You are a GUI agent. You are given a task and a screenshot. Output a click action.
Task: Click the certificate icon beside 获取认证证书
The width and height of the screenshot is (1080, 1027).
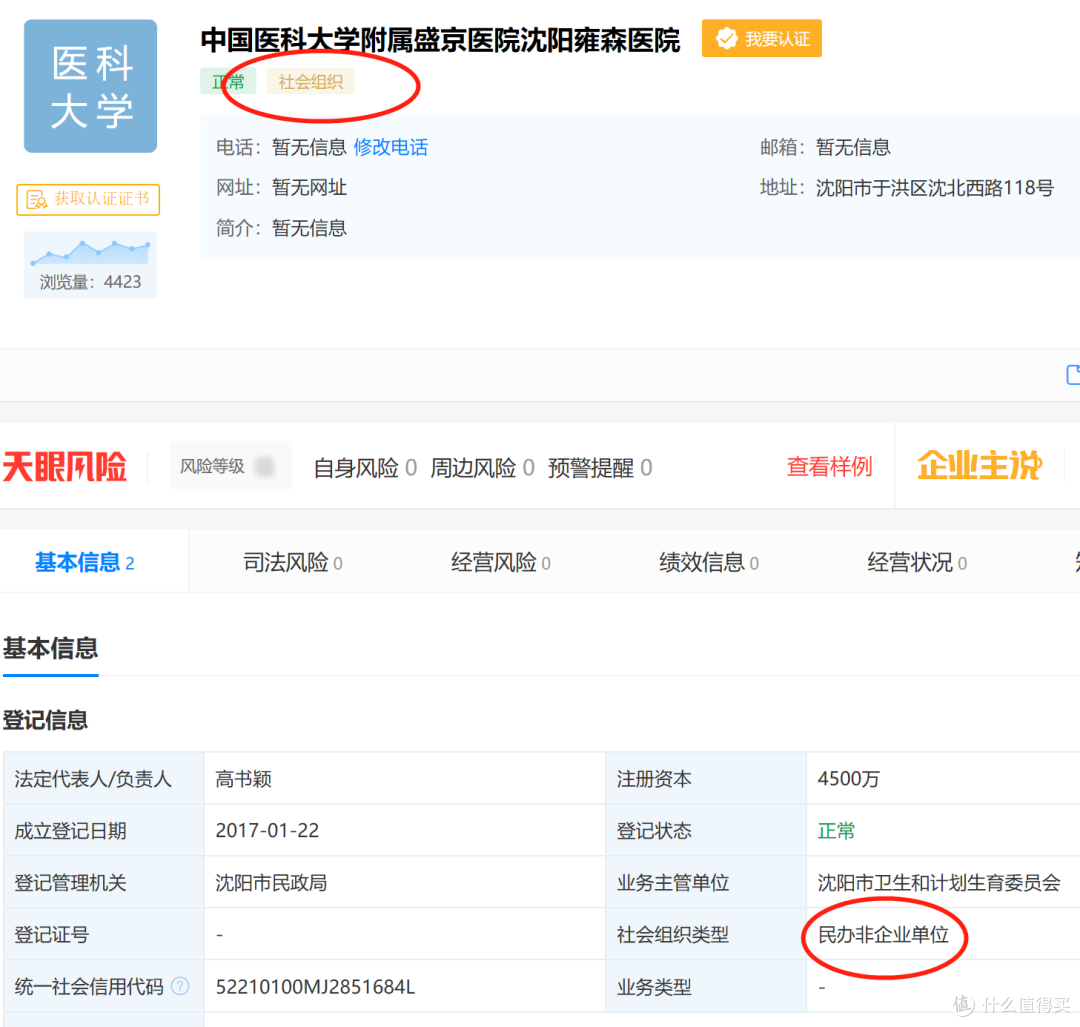coord(36,200)
